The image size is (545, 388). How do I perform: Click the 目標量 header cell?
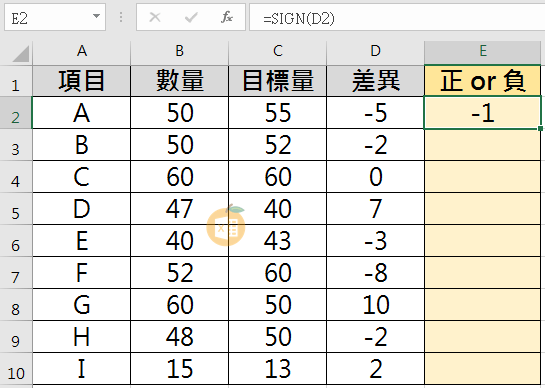[277, 81]
